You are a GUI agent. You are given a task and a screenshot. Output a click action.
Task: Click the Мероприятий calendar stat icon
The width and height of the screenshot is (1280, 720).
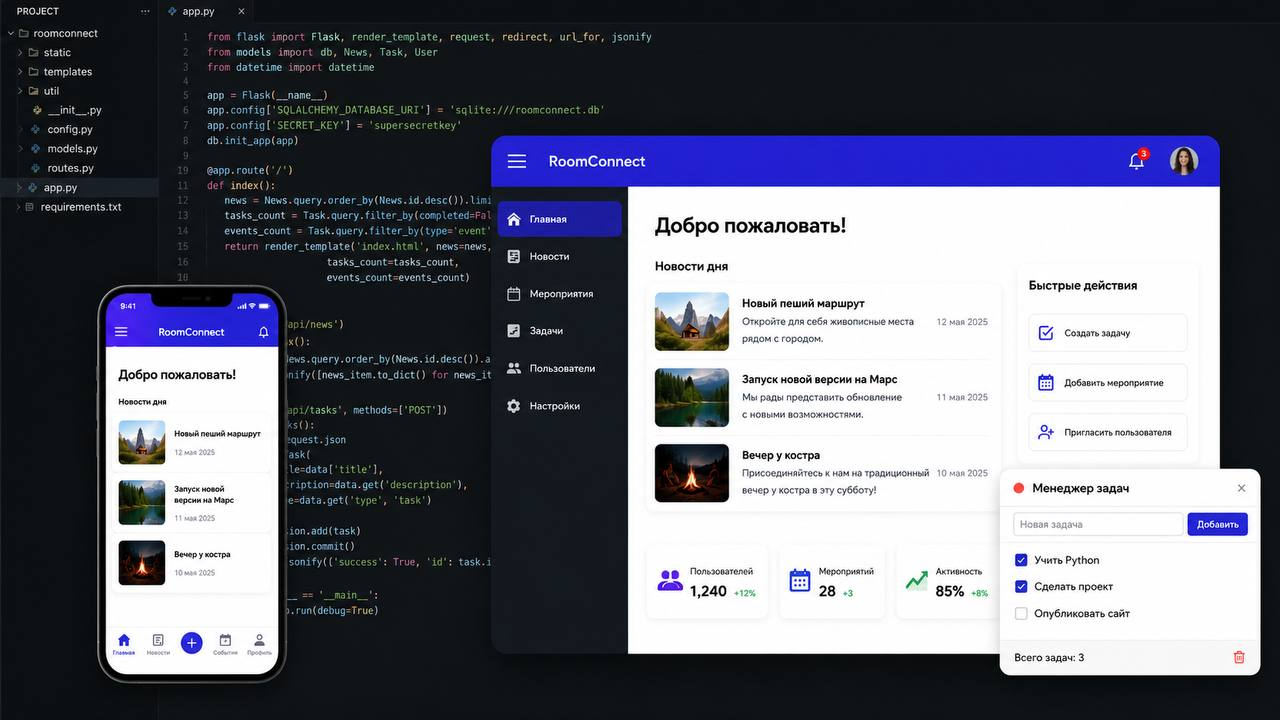(799, 580)
